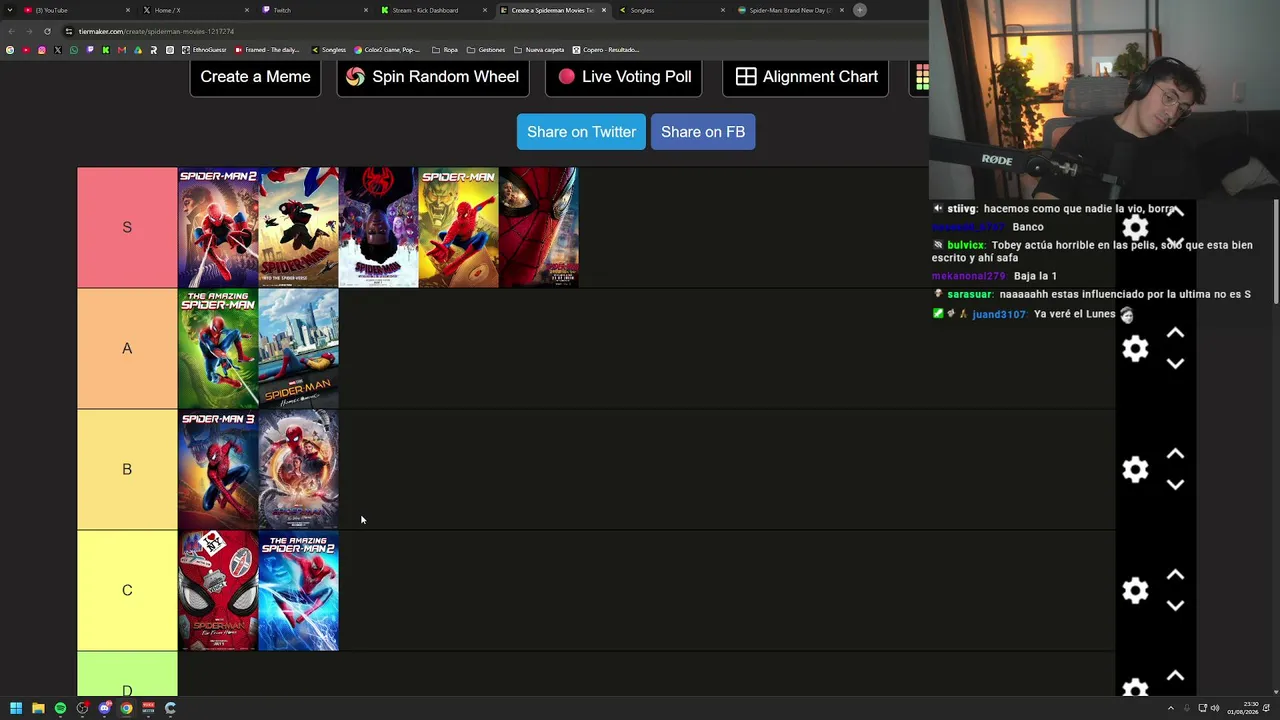Select The Amazing Spider-Man poster in A tier
This screenshot has height=720, width=1280.
(x=218, y=349)
